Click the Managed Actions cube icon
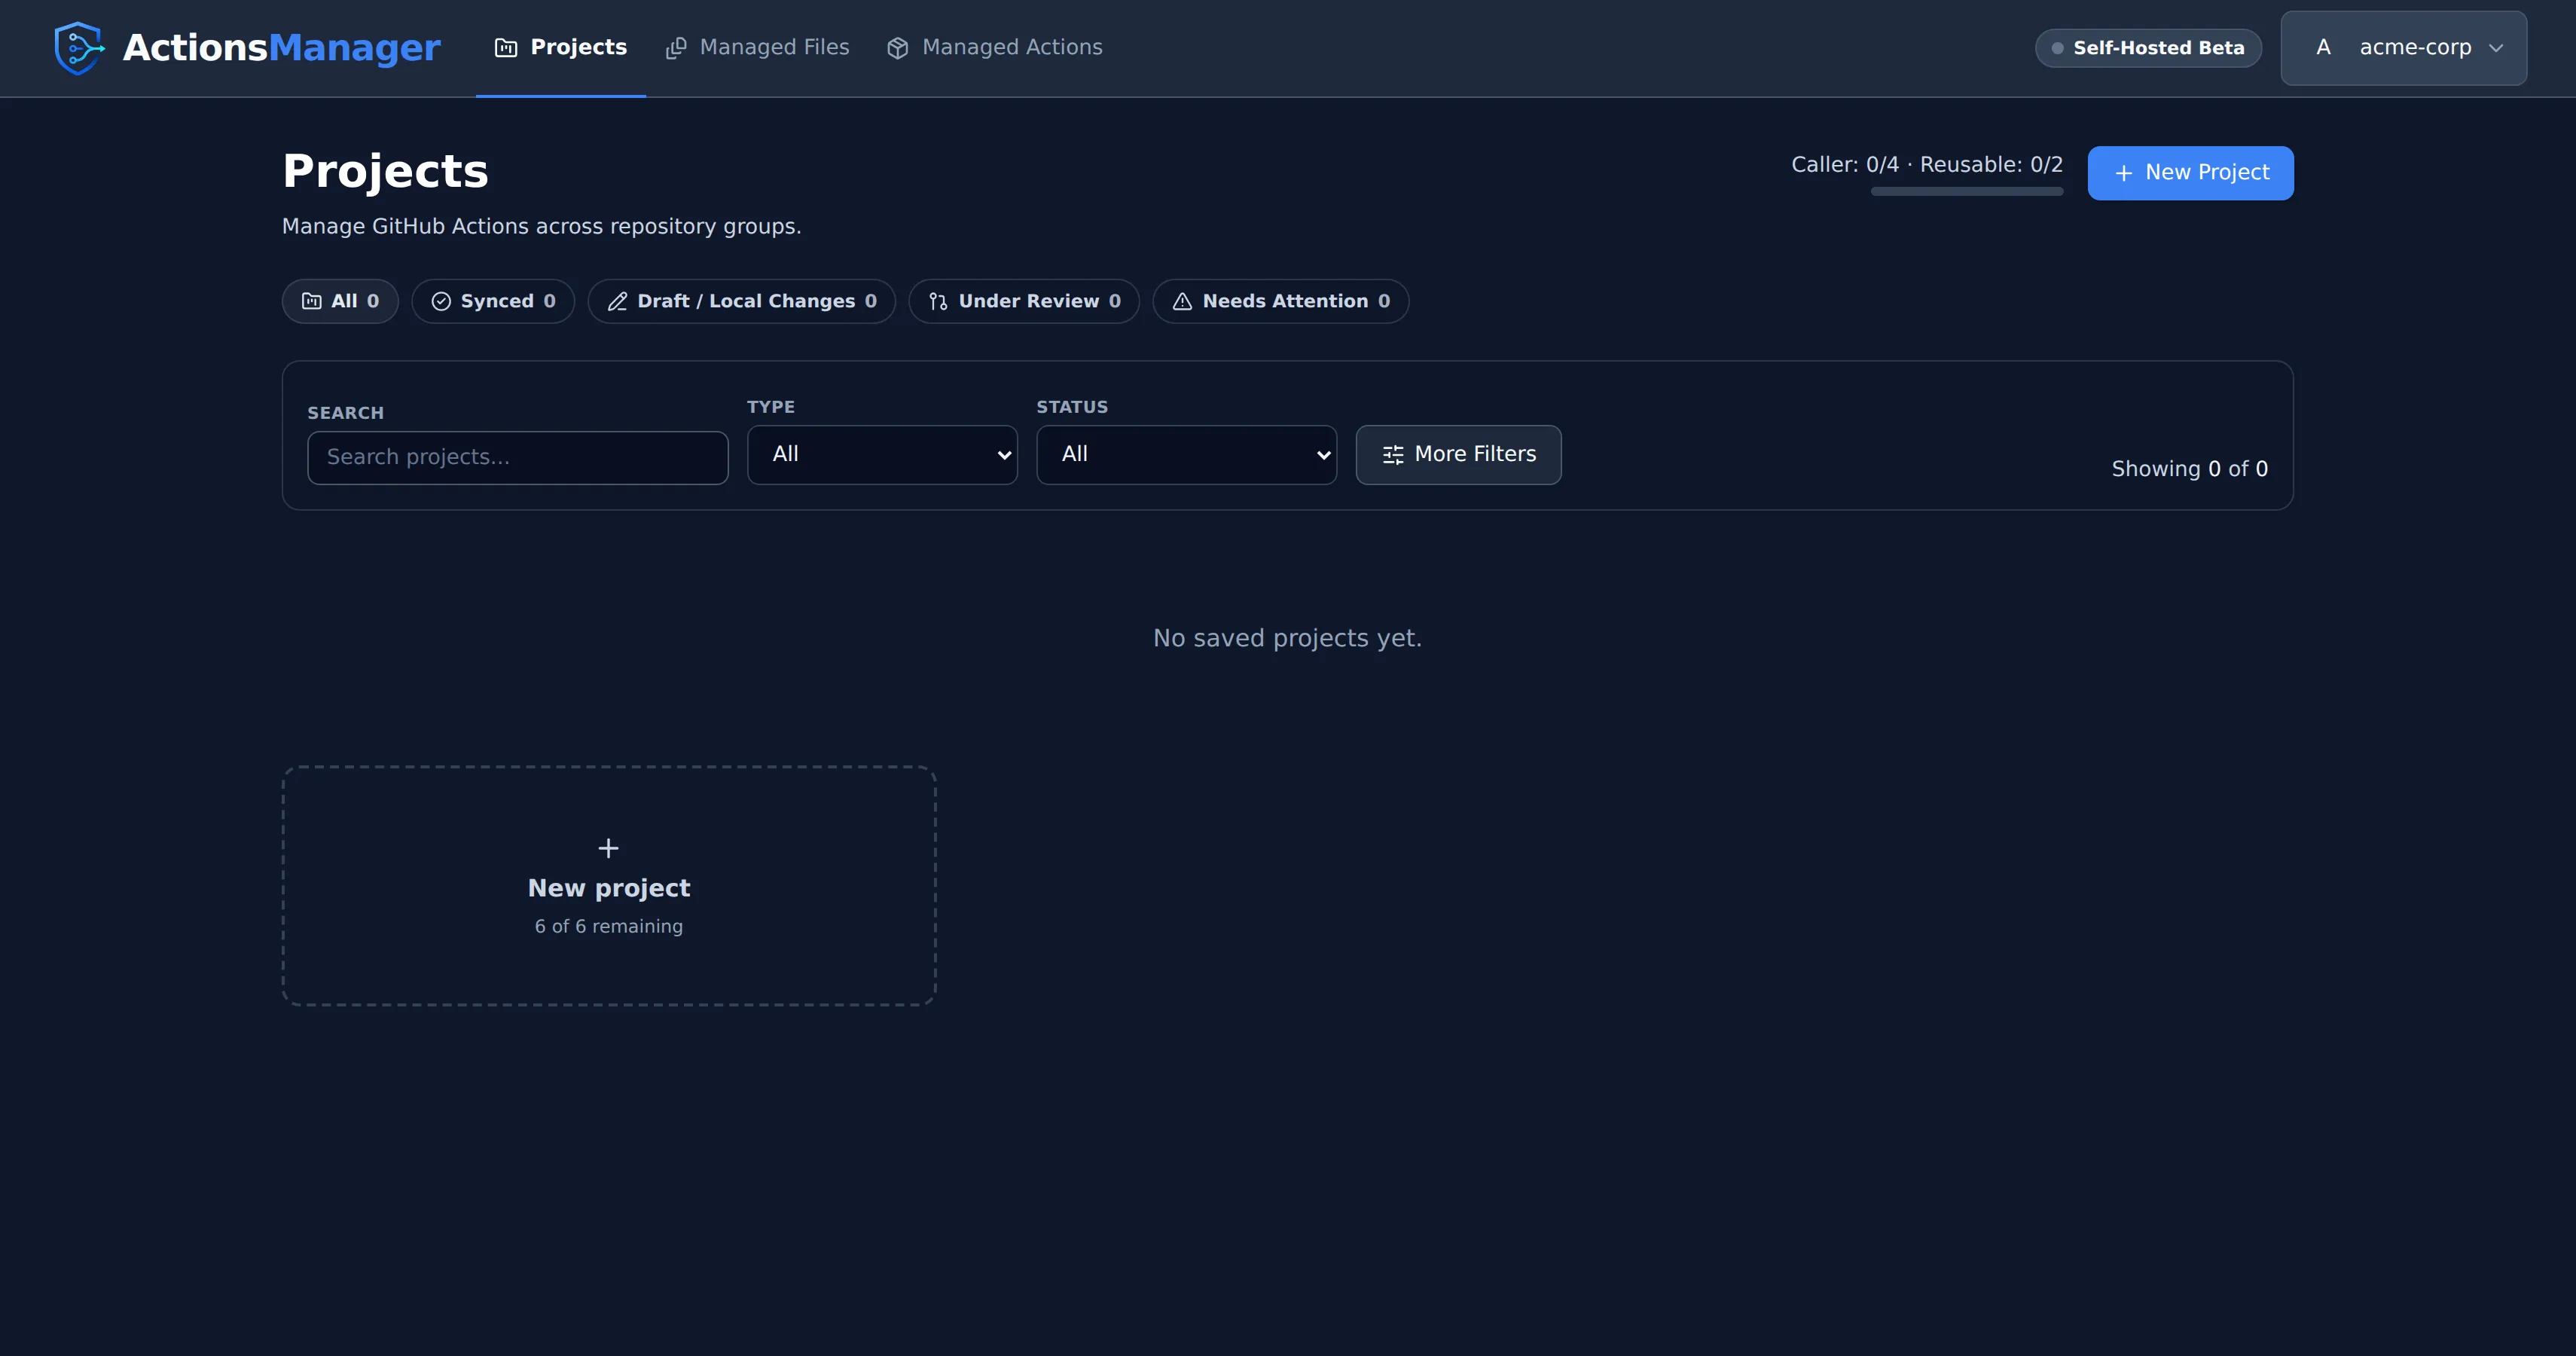The width and height of the screenshot is (2576, 1356). click(x=898, y=48)
